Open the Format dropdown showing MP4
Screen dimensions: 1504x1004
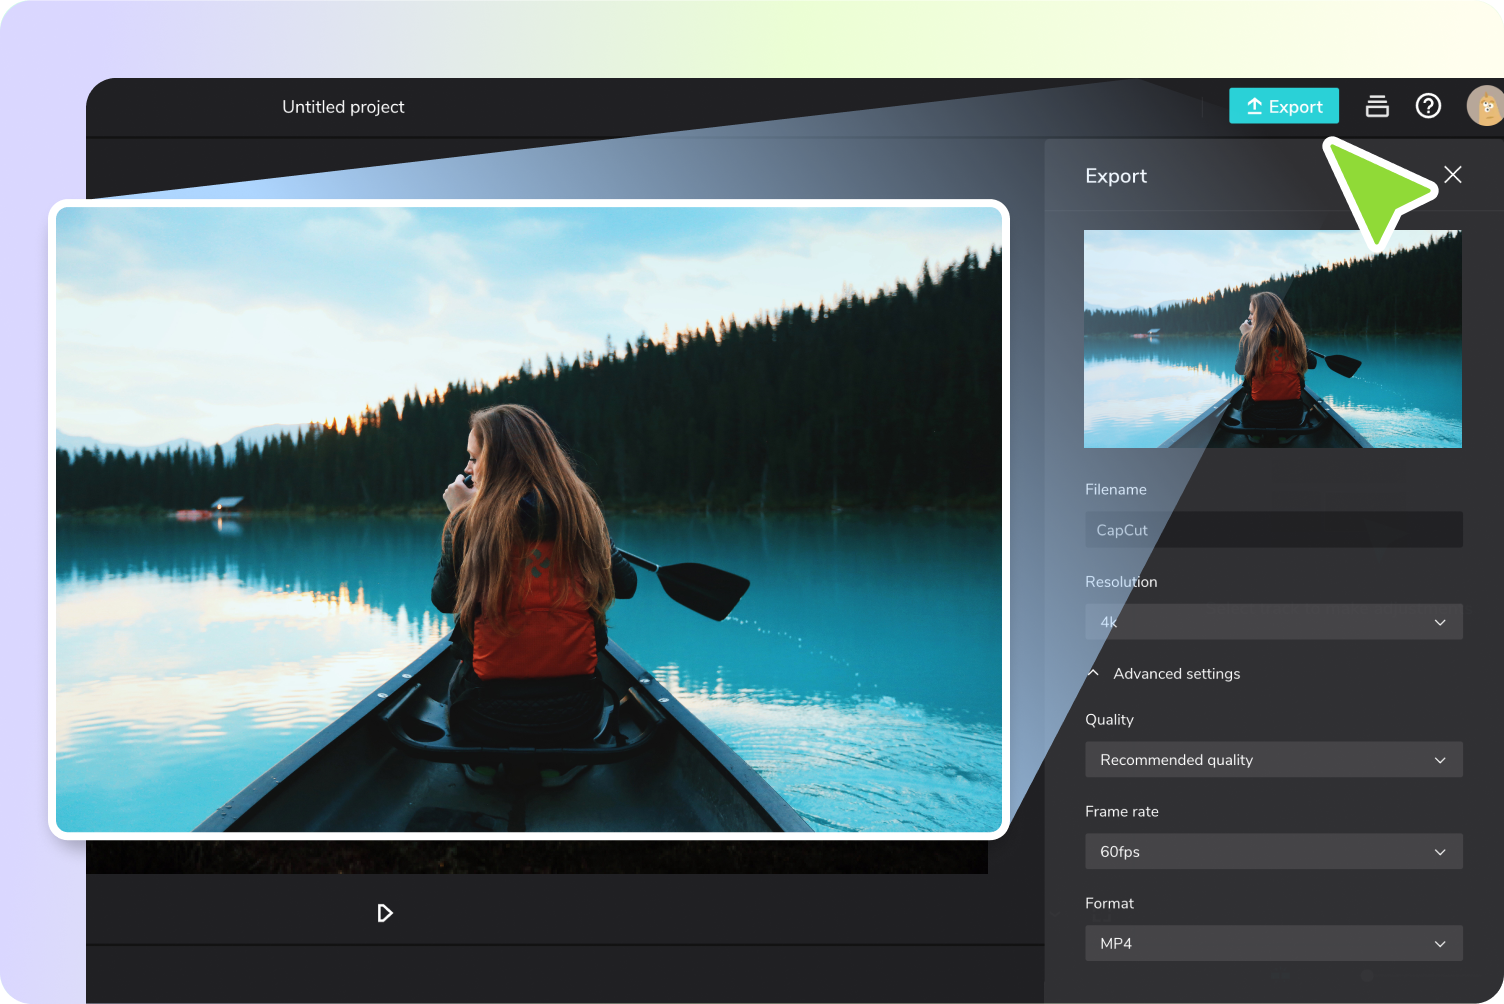pyautogui.click(x=1274, y=943)
